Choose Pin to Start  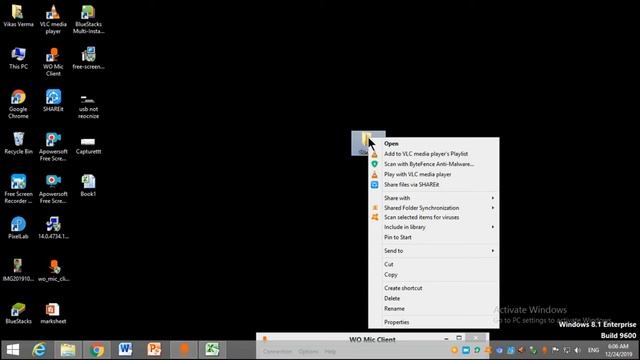click(433, 237)
